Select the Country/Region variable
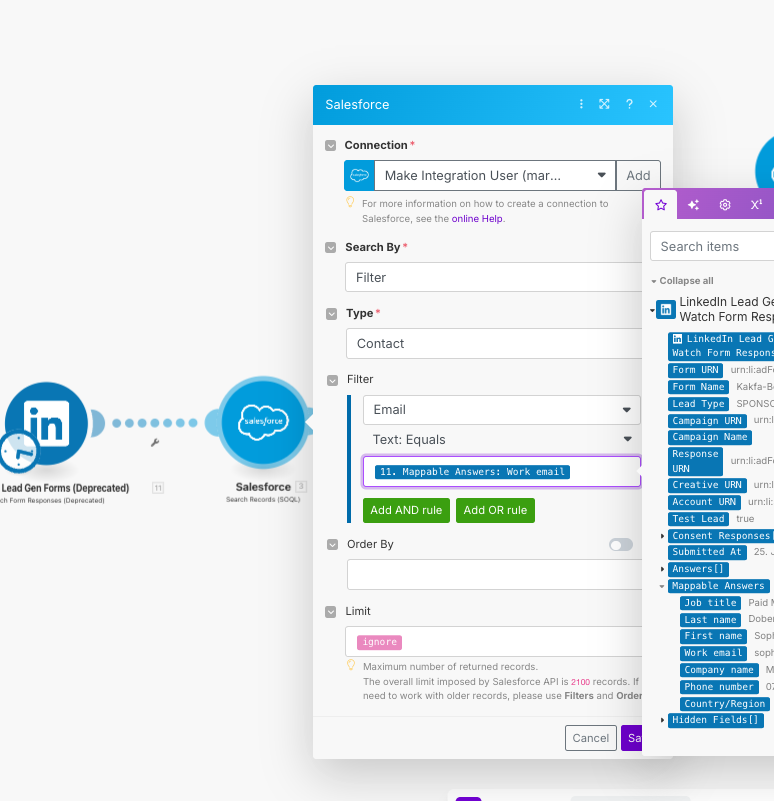 pos(725,704)
